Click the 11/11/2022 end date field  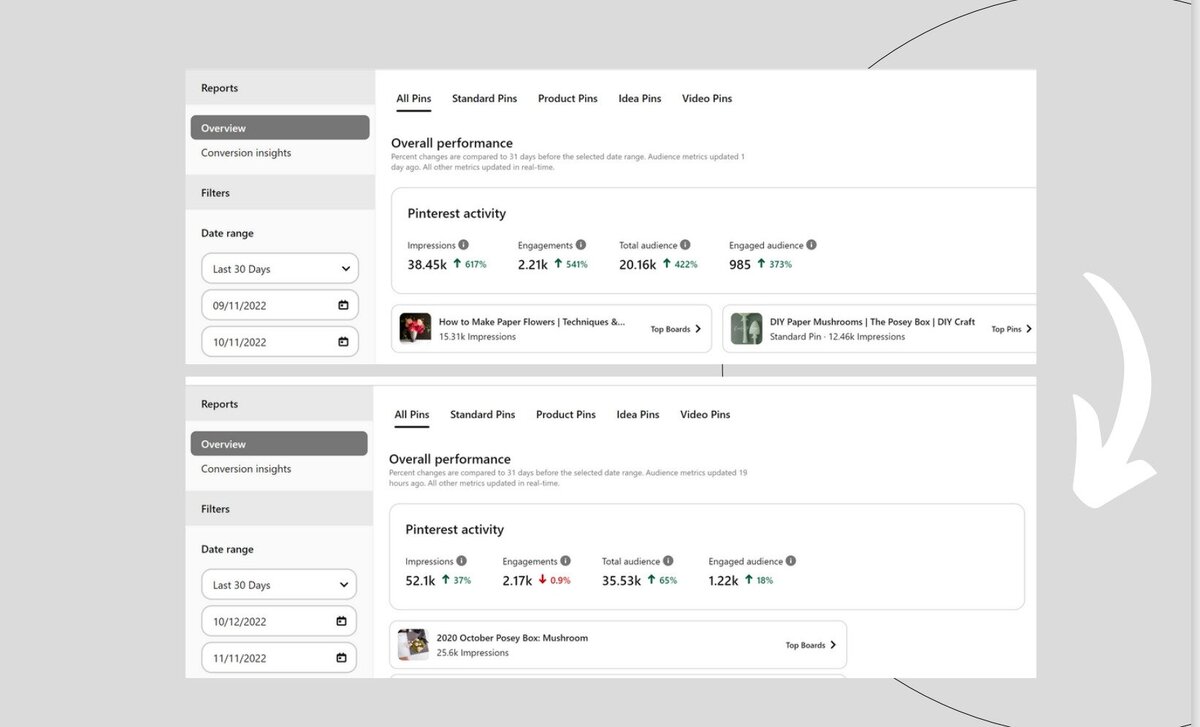pos(278,658)
